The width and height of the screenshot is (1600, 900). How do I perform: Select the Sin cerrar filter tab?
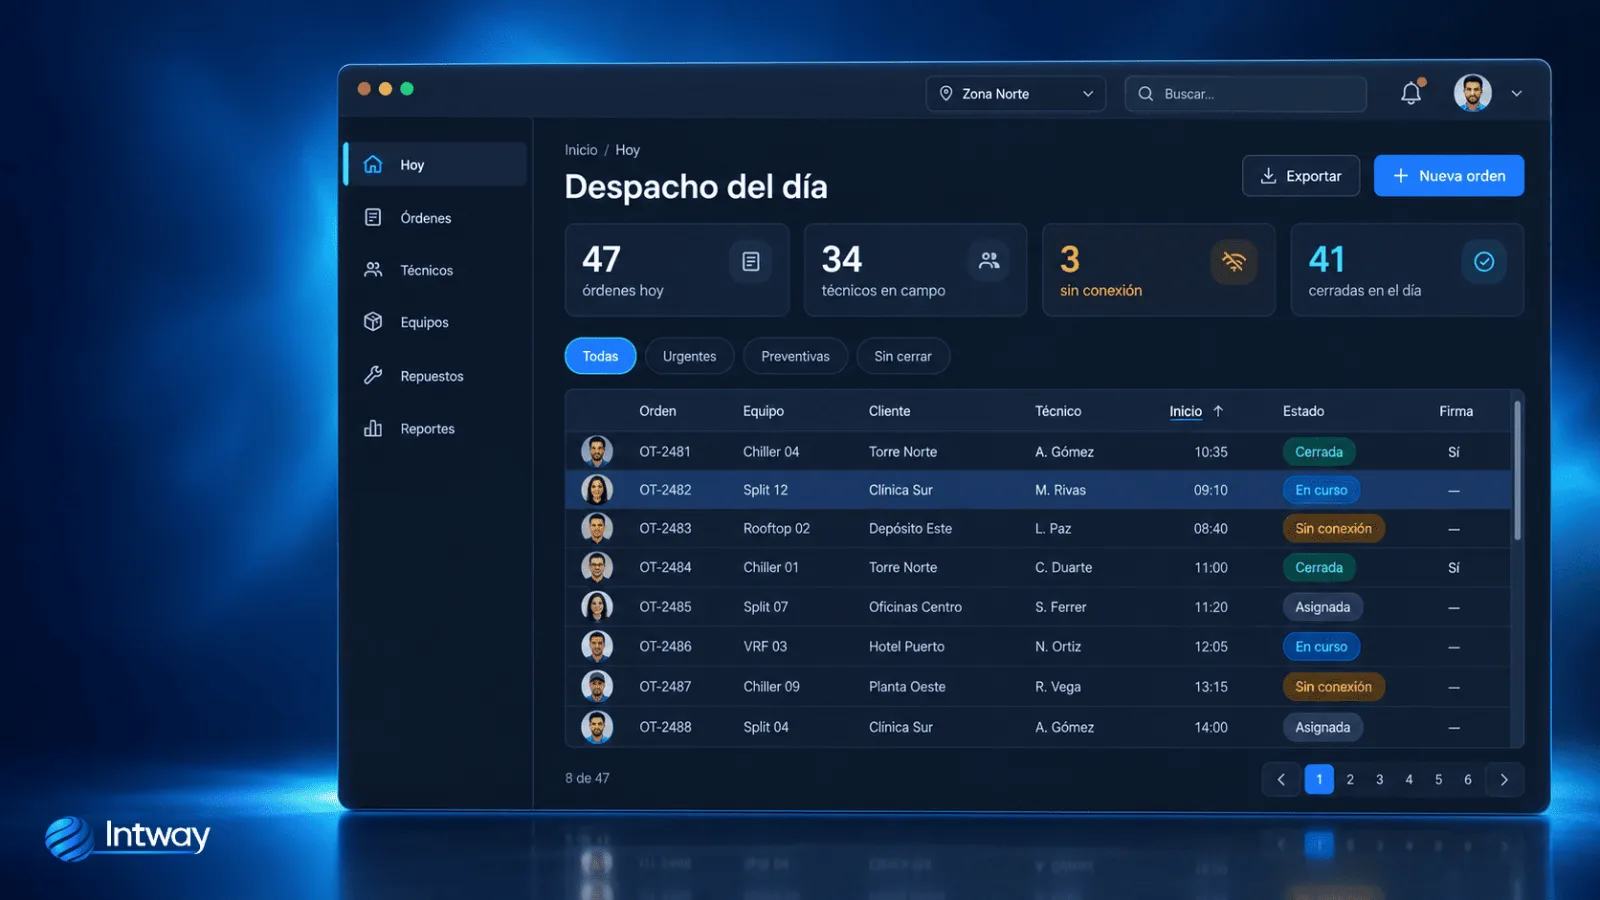902,356
